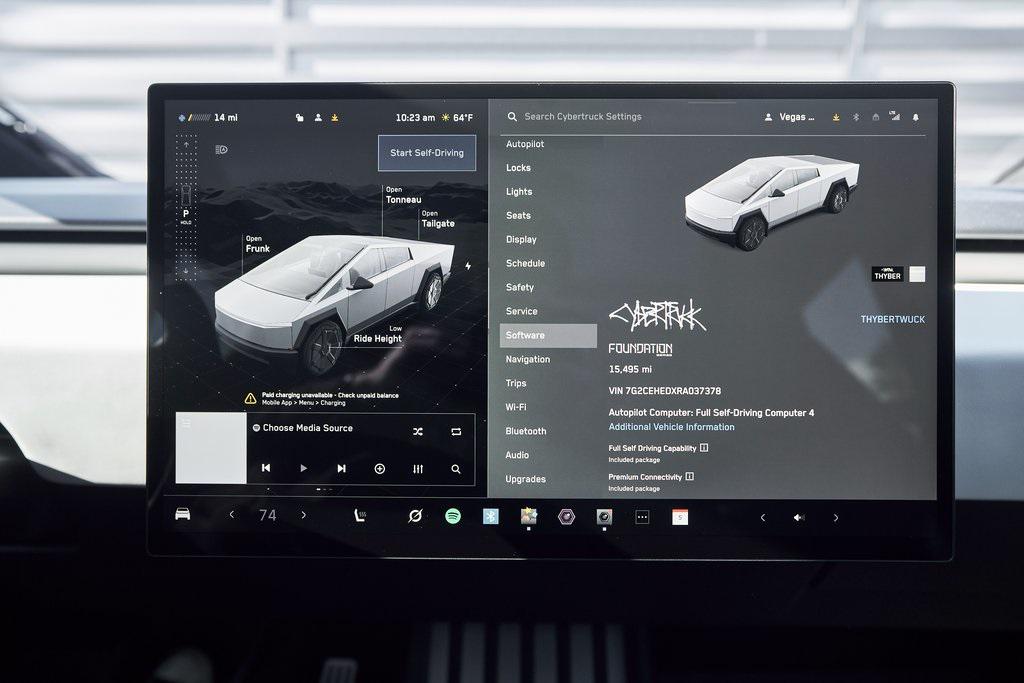Open seat heater controls in the bottom bar
Viewport: 1024px width, 683px height.
pos(359,516)
